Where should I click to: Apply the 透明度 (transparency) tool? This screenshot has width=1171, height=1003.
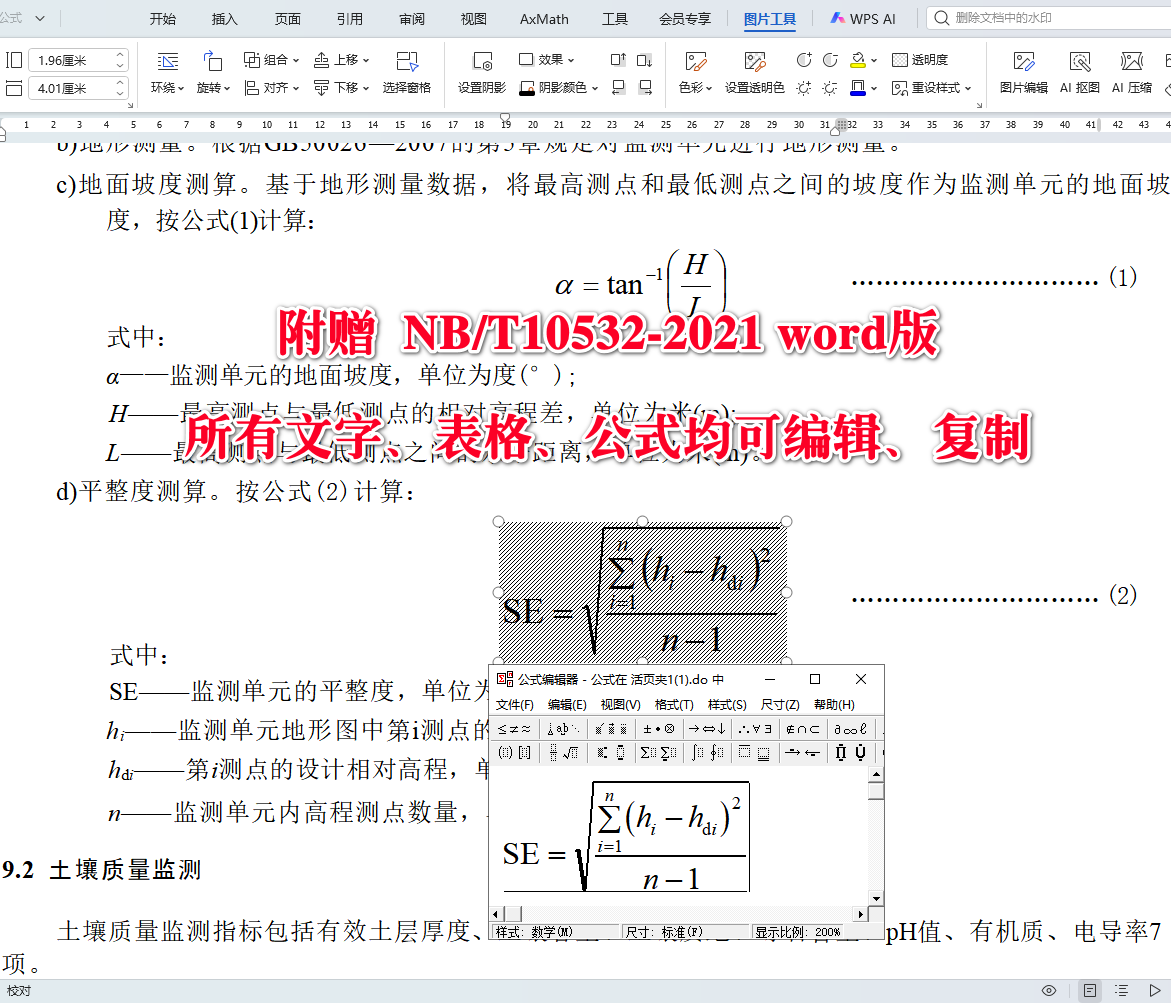coord(918,59)
